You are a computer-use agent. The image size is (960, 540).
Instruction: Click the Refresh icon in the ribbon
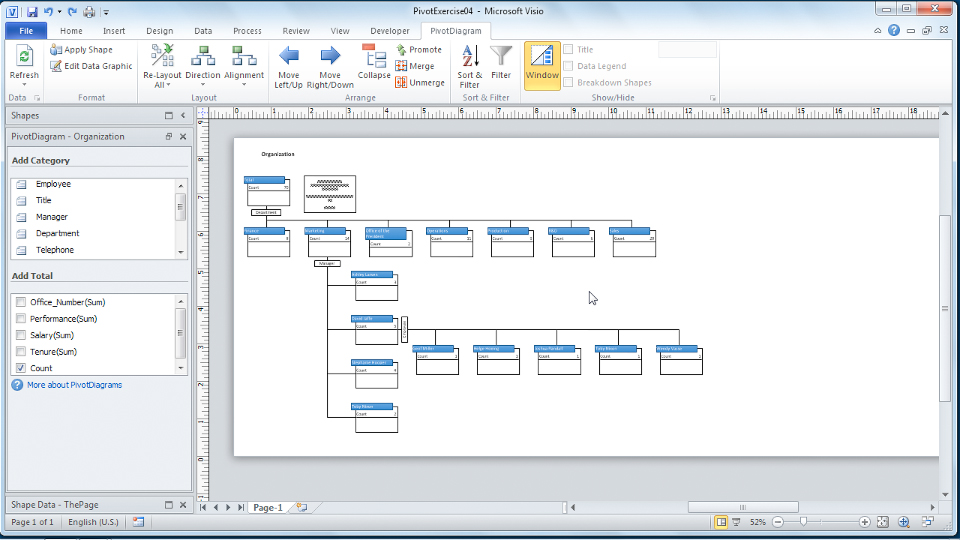24,58
